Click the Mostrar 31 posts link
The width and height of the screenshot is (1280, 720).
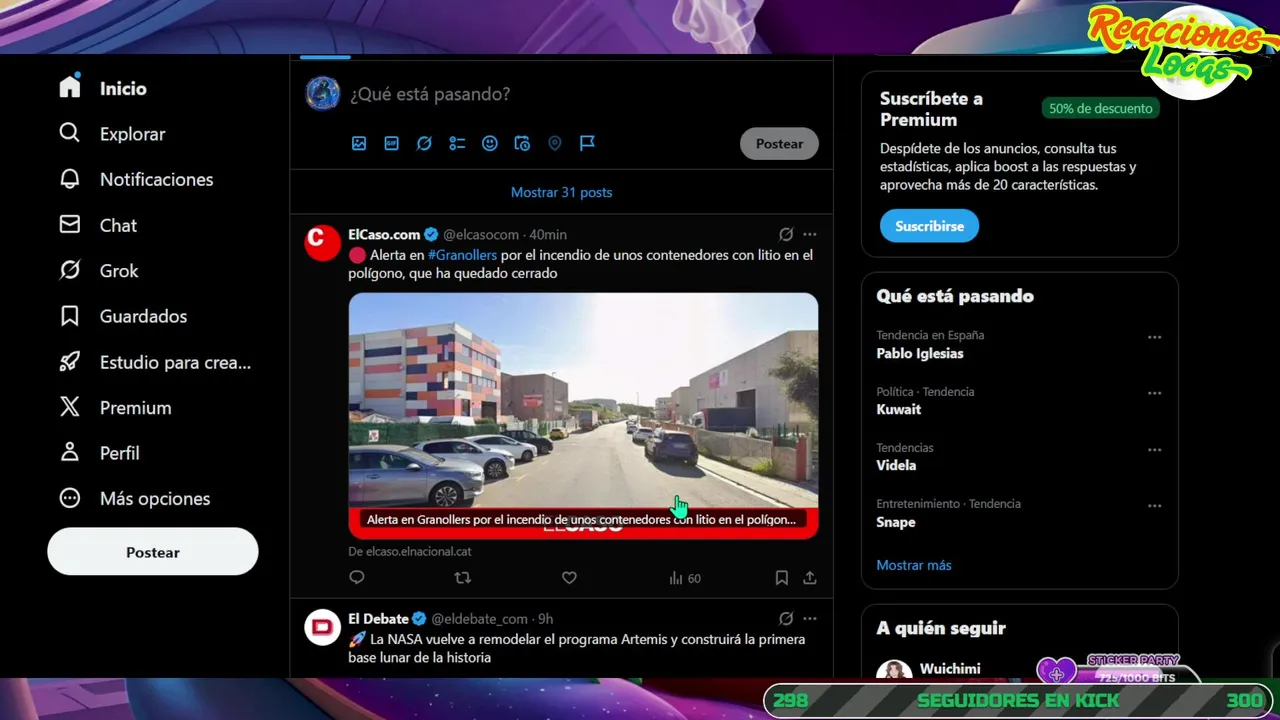point(561,192)
